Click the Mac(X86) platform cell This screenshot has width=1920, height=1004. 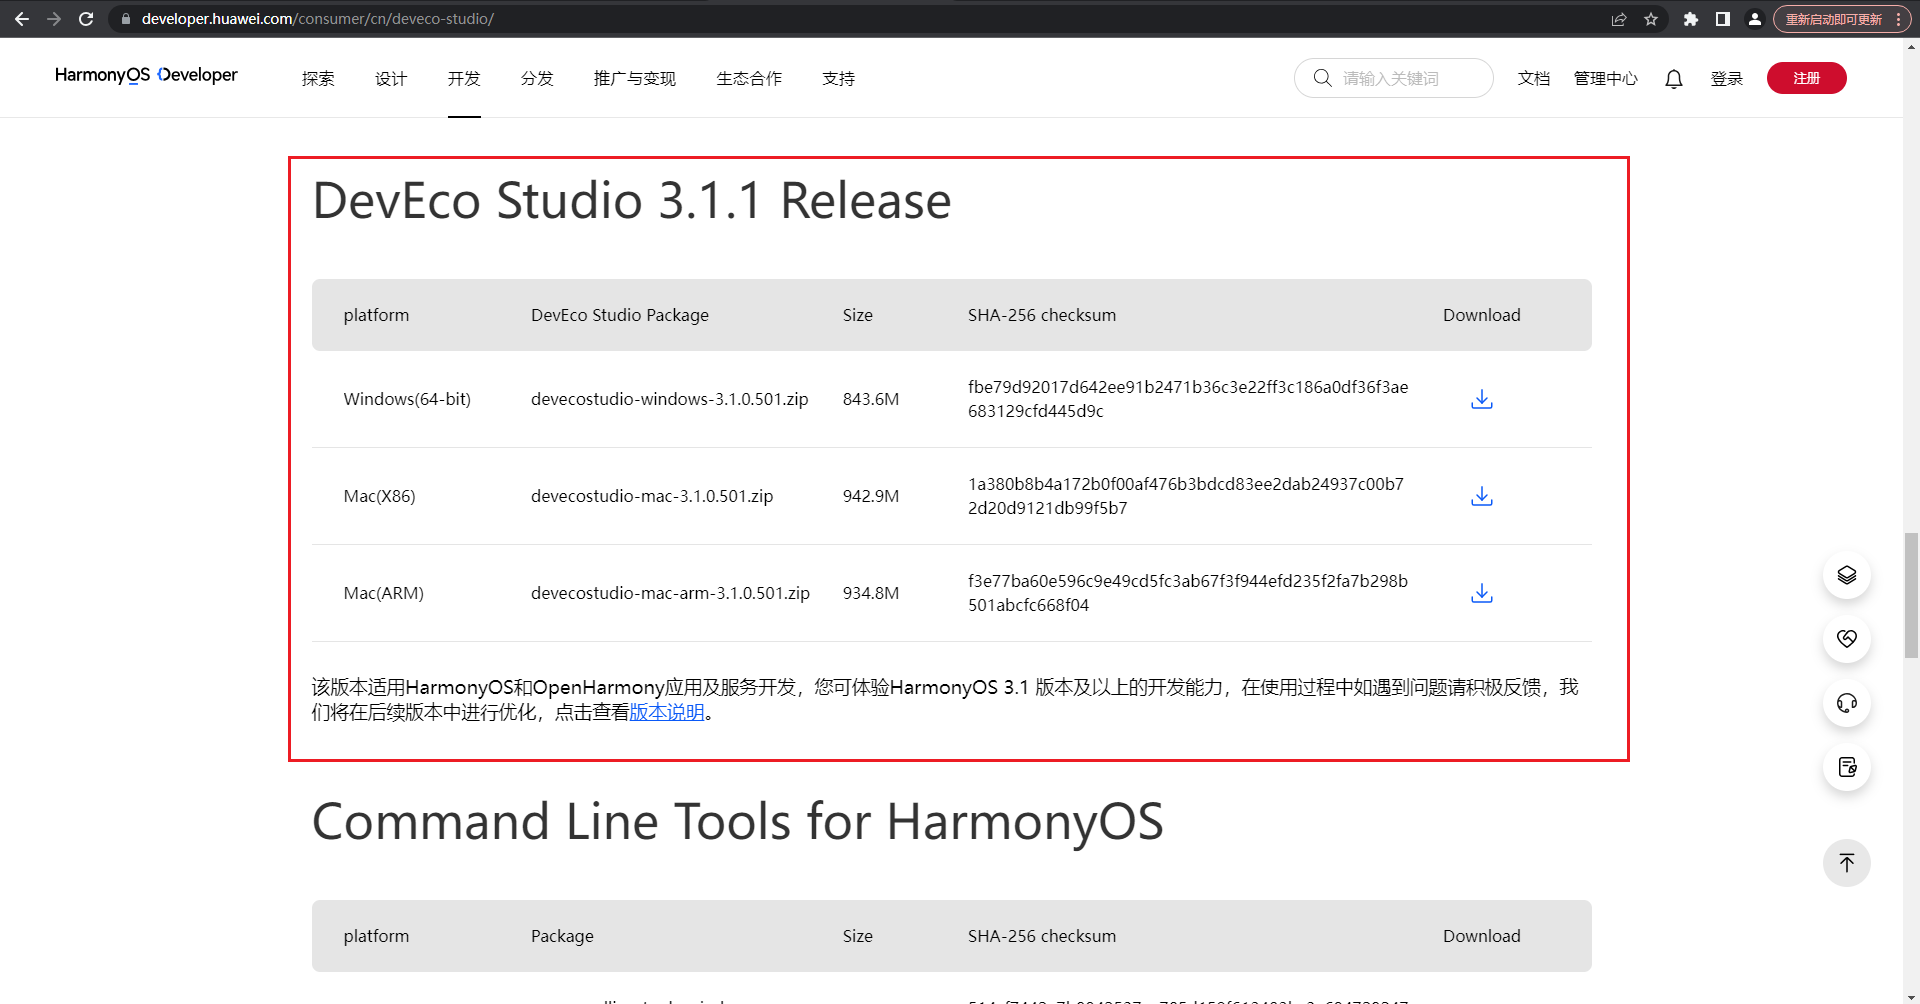(x=379, y=496)
